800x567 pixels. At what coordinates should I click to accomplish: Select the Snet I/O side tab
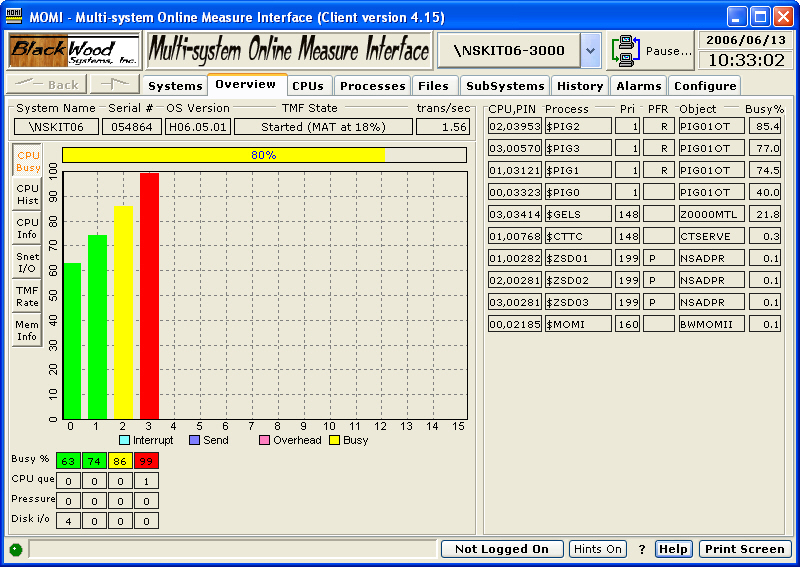27,262
